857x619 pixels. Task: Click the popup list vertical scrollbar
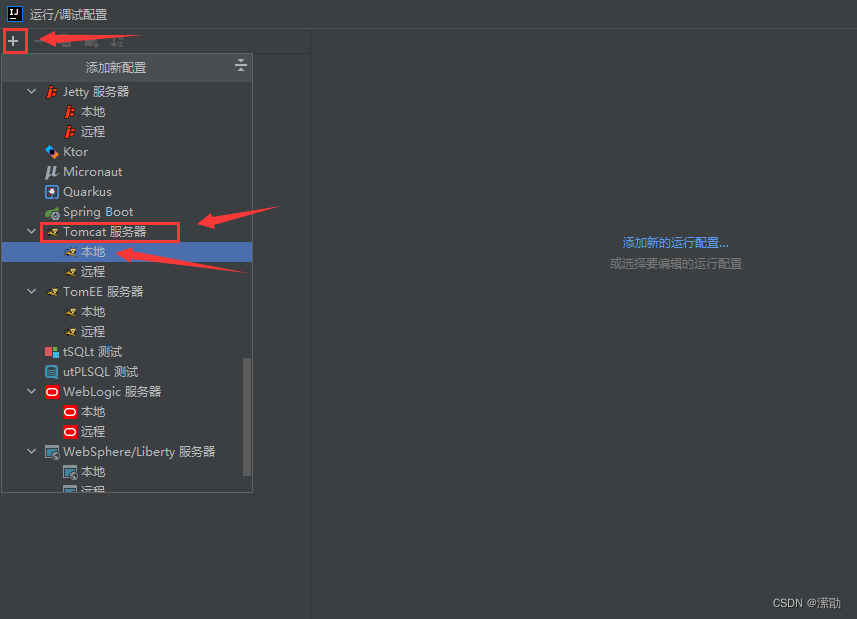click(247, 417)
